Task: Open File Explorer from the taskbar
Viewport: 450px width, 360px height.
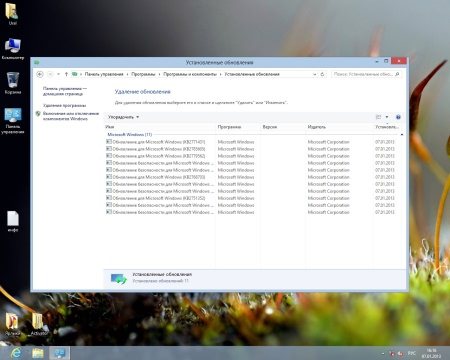Action: coord(38,353)
